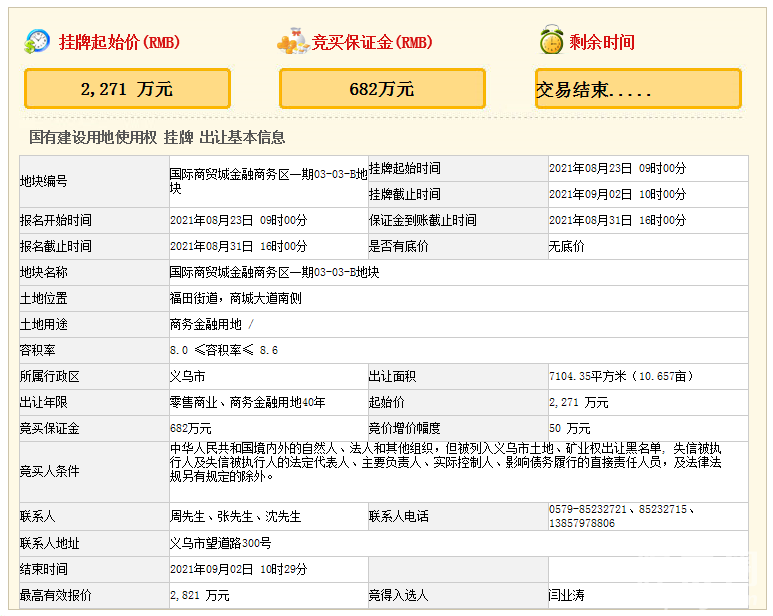Click the 竞买保证金(RMB) red heading
The width and height of the screenshot is (773, 616).
click(371, 42)
